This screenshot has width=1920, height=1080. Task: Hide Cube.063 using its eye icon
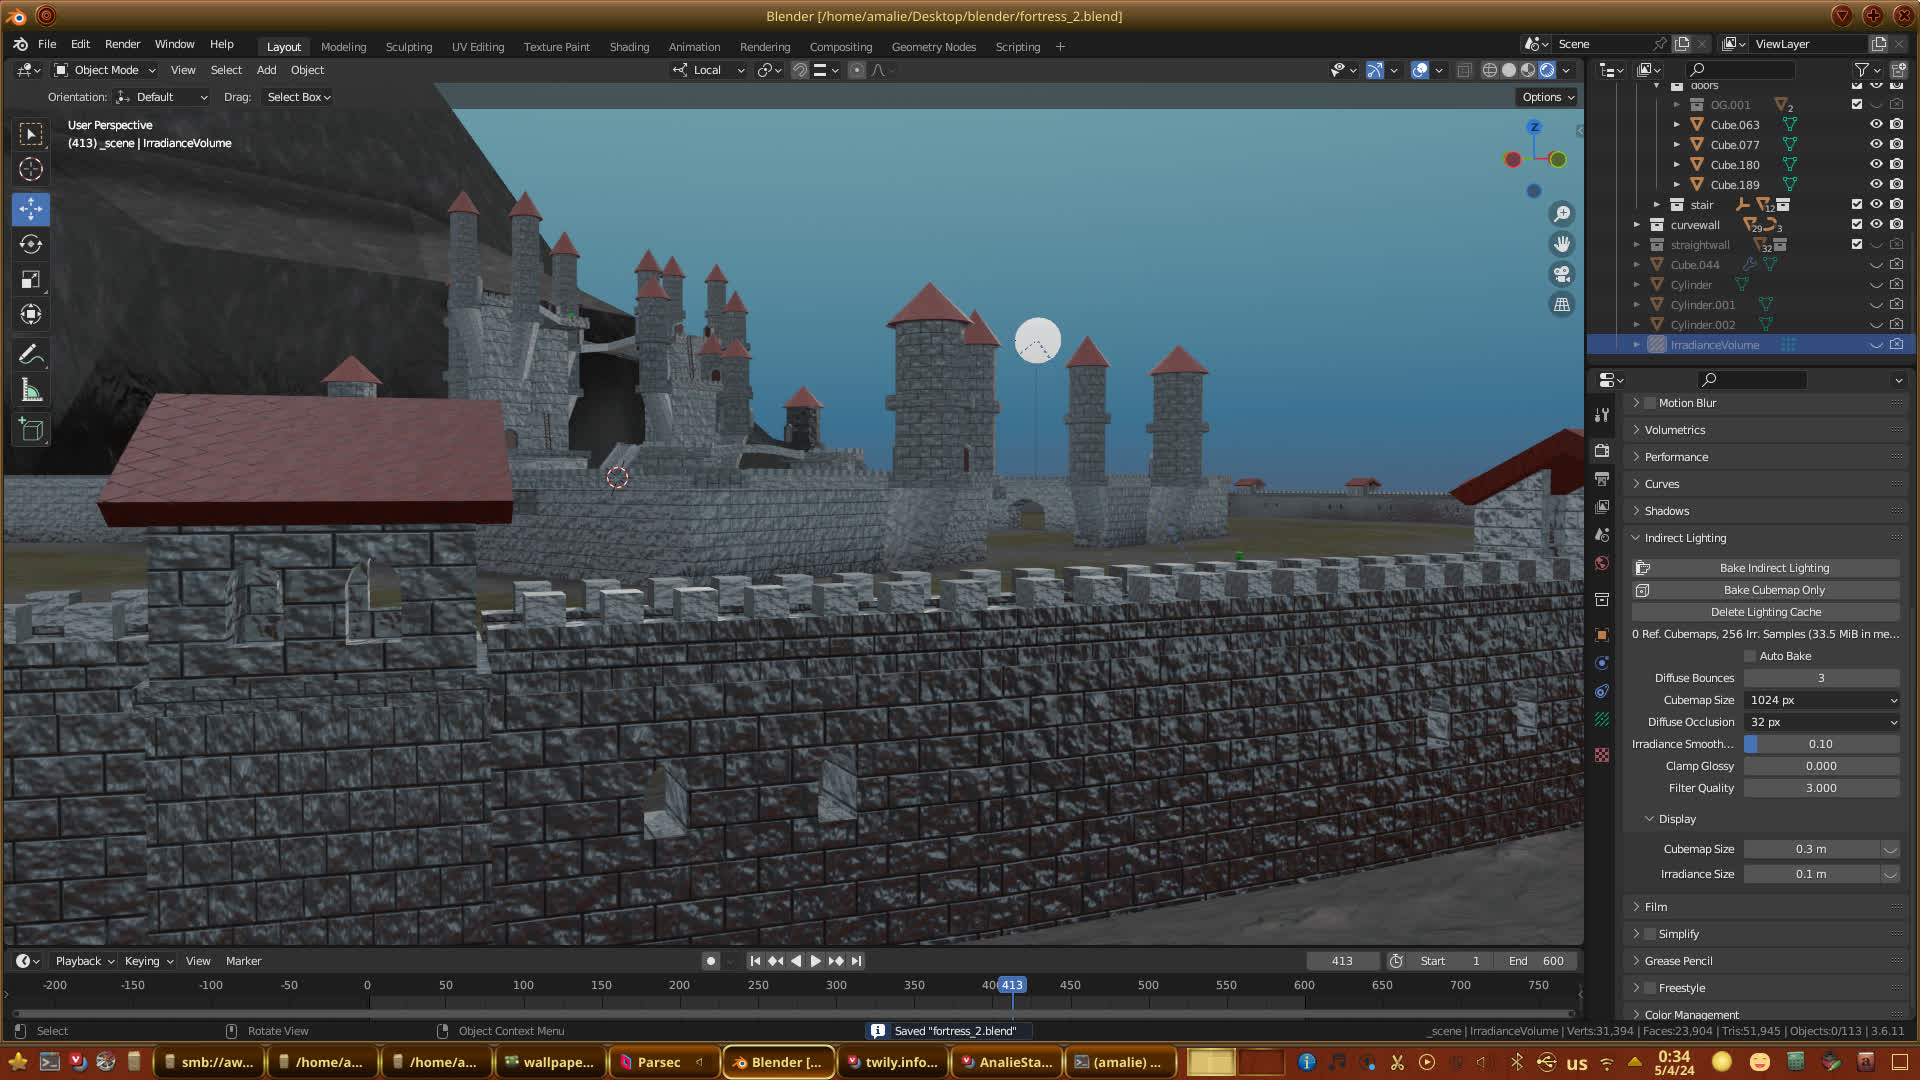tap(1876, 125)
